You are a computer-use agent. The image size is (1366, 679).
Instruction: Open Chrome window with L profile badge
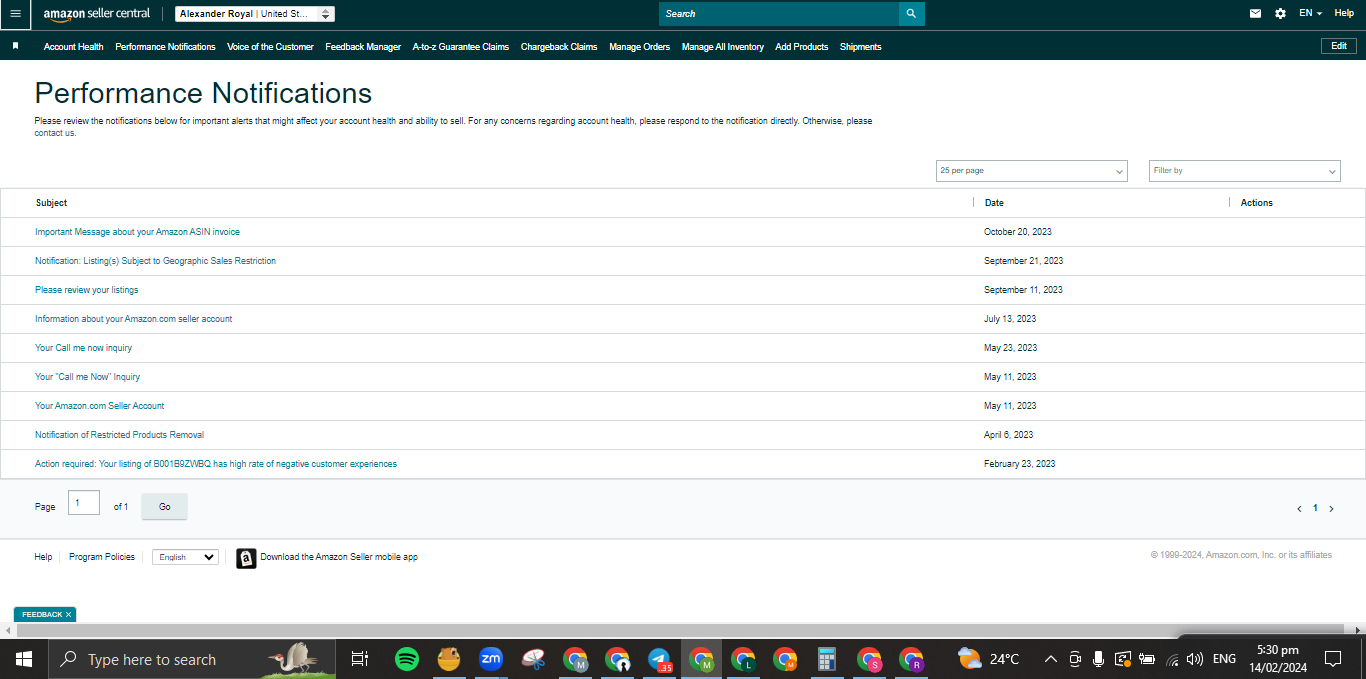(x=743, y=659)
